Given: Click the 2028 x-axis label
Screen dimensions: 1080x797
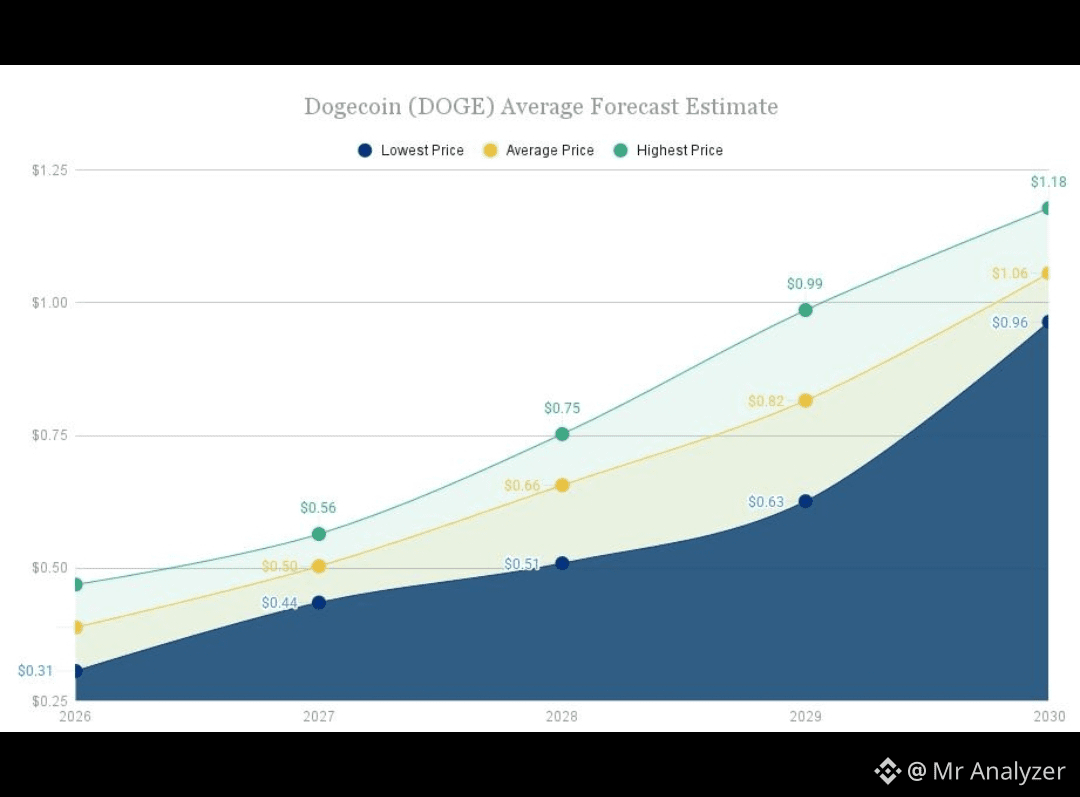Looking at the screenshot, I should (562, 716).
